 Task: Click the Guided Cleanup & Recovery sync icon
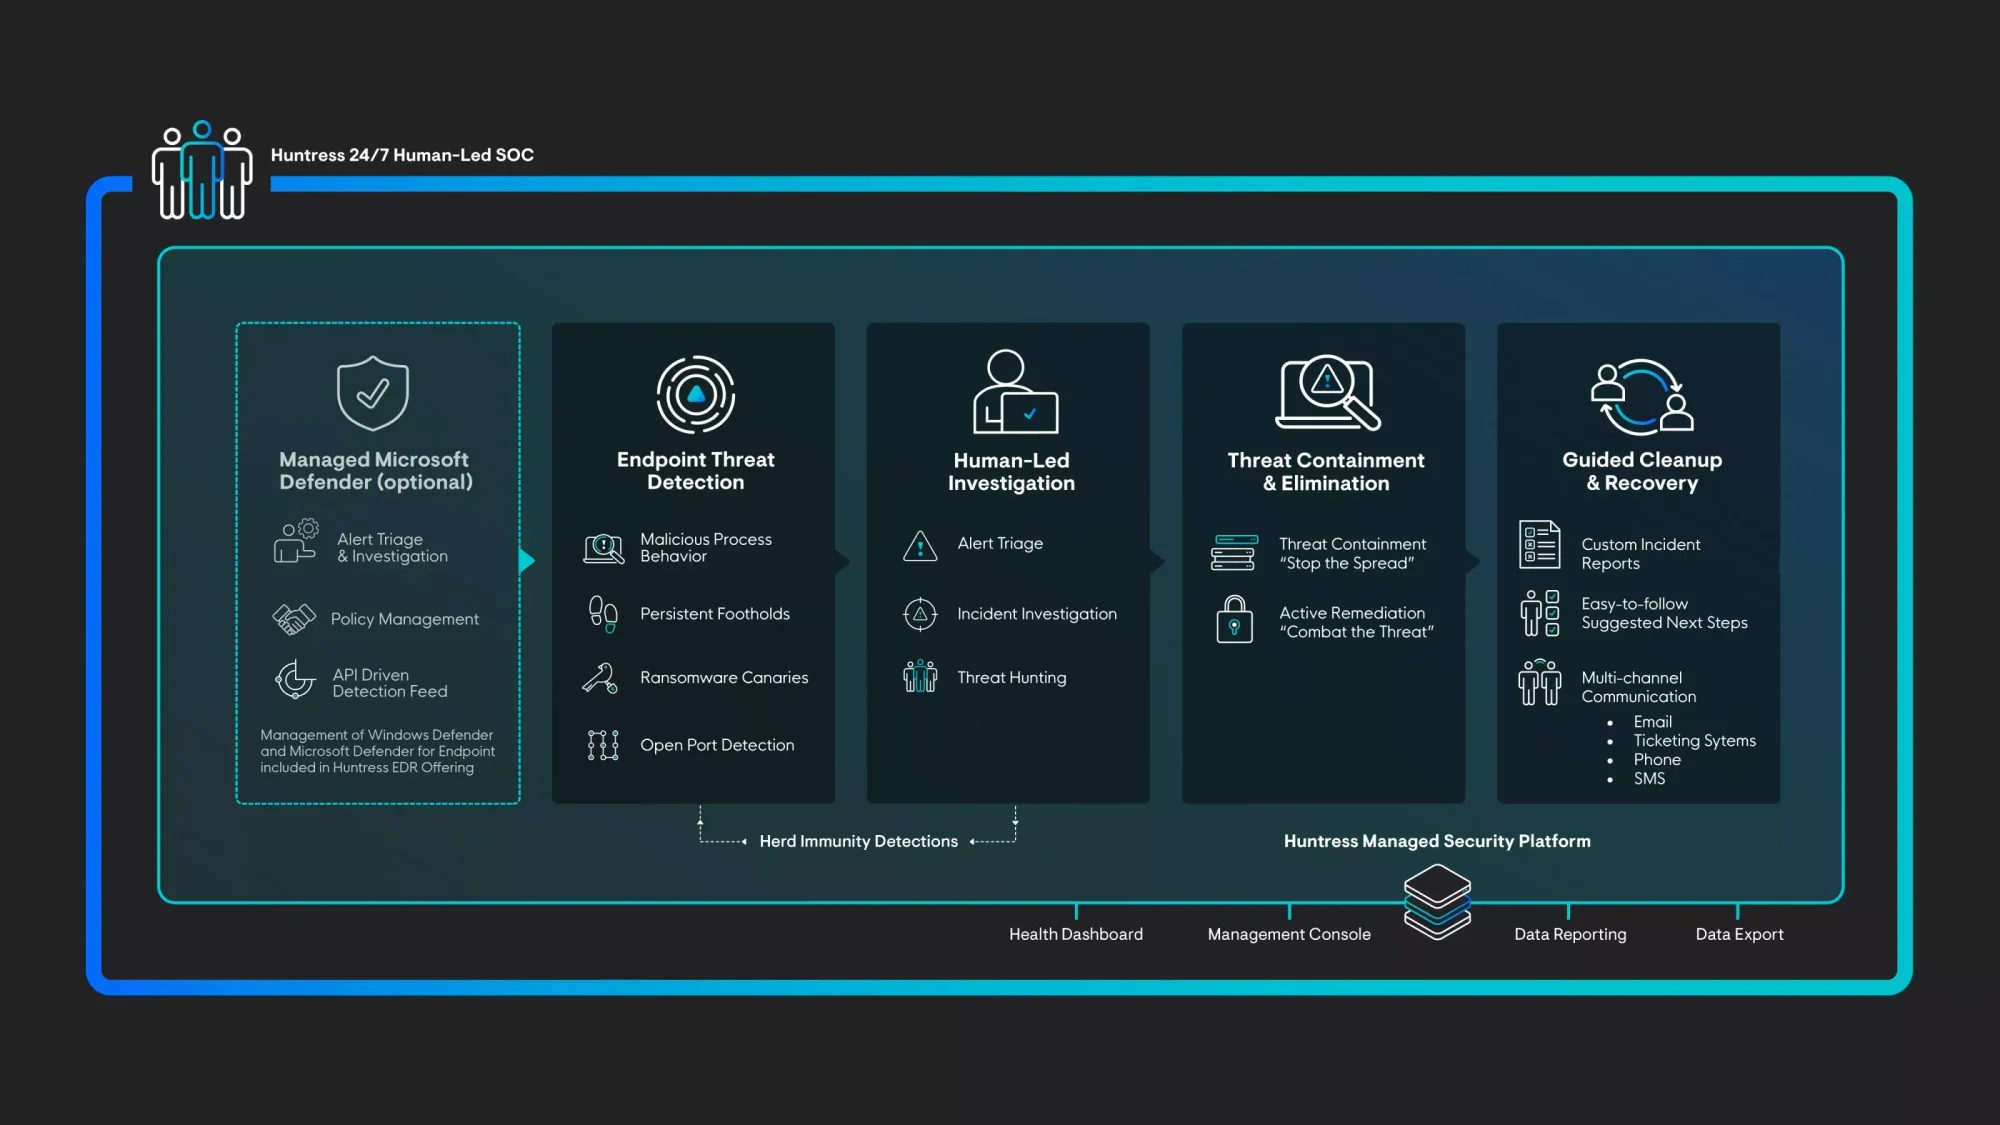click(1640, 395)
